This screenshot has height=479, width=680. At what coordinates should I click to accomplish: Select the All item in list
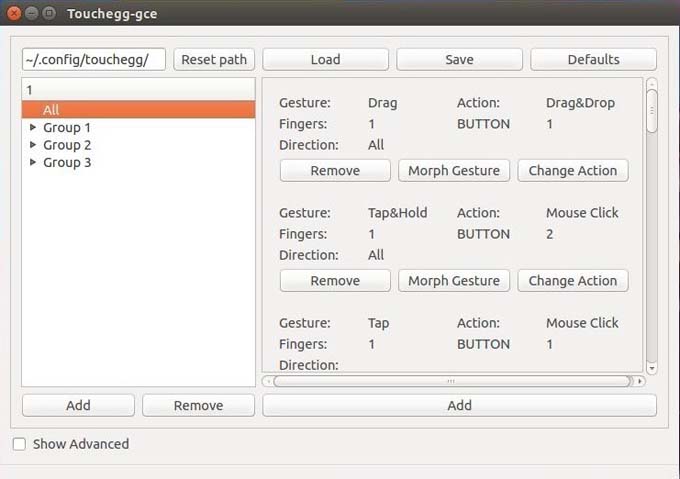click(52, 110)
